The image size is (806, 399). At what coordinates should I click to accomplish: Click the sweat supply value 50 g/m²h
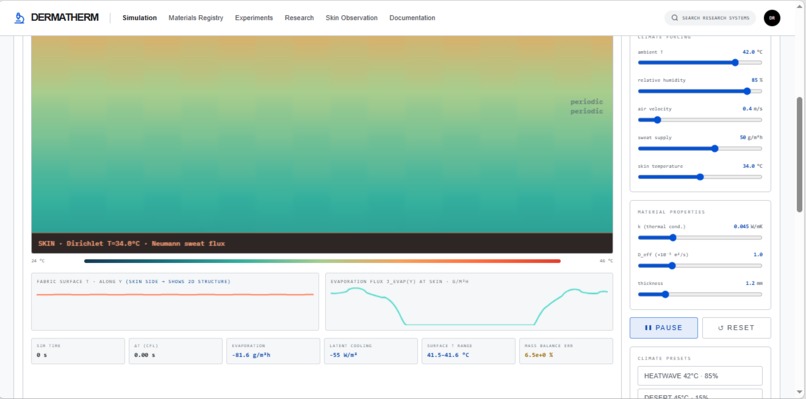coord(750,138)
